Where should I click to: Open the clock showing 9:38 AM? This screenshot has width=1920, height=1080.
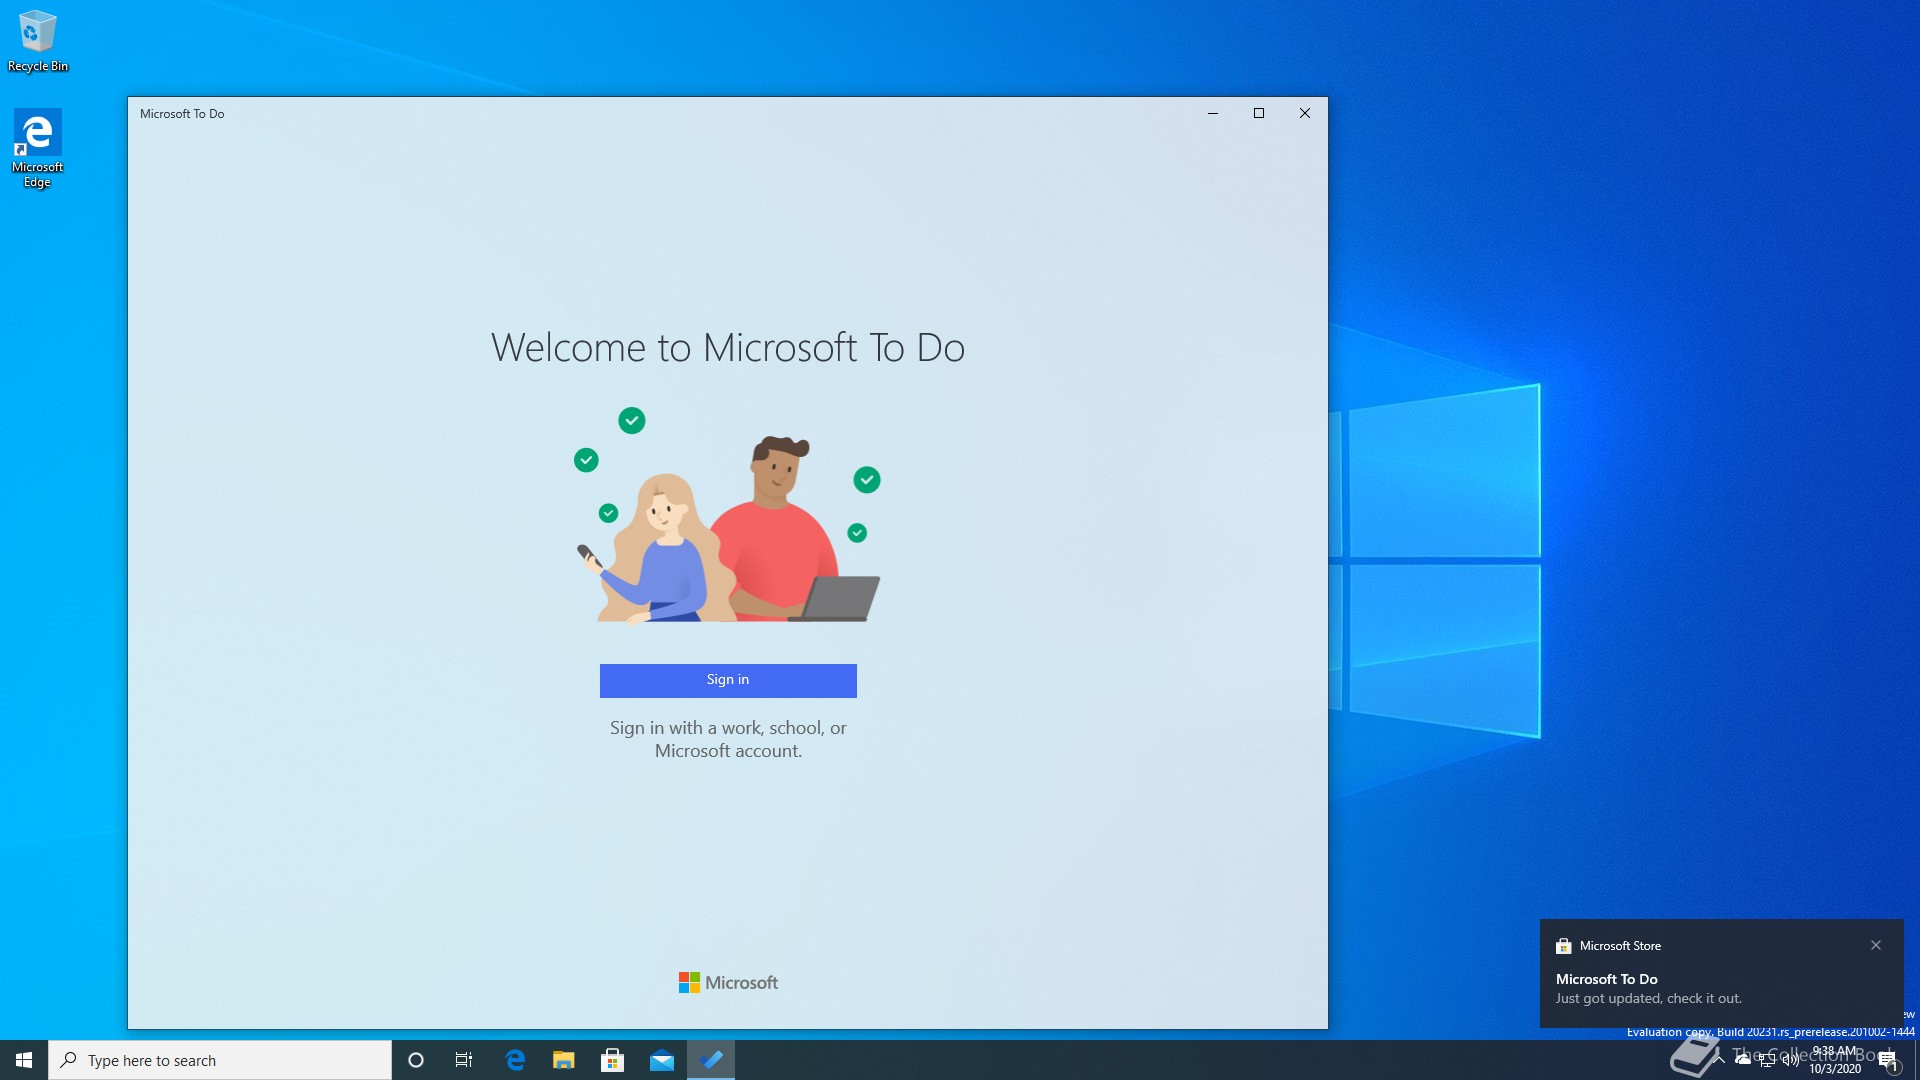[x=1835, y=1060]
